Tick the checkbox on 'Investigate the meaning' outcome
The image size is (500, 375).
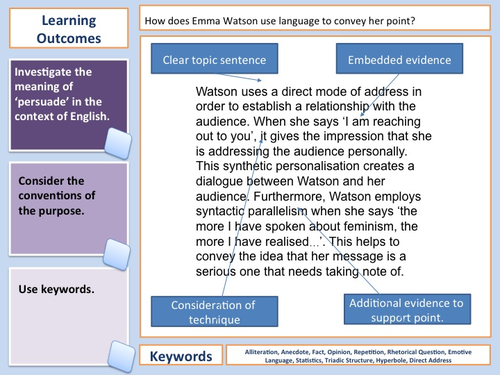118,143
